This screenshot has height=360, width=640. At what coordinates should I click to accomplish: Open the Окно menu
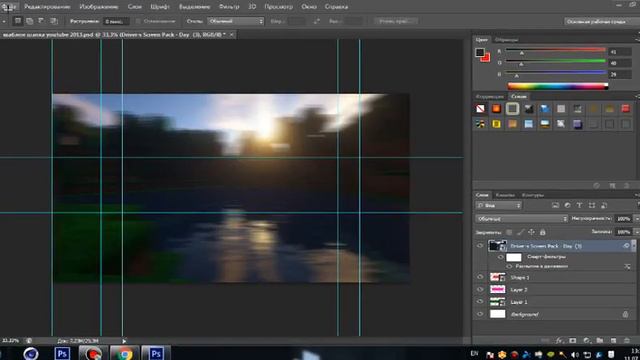(x=309, y=7)
